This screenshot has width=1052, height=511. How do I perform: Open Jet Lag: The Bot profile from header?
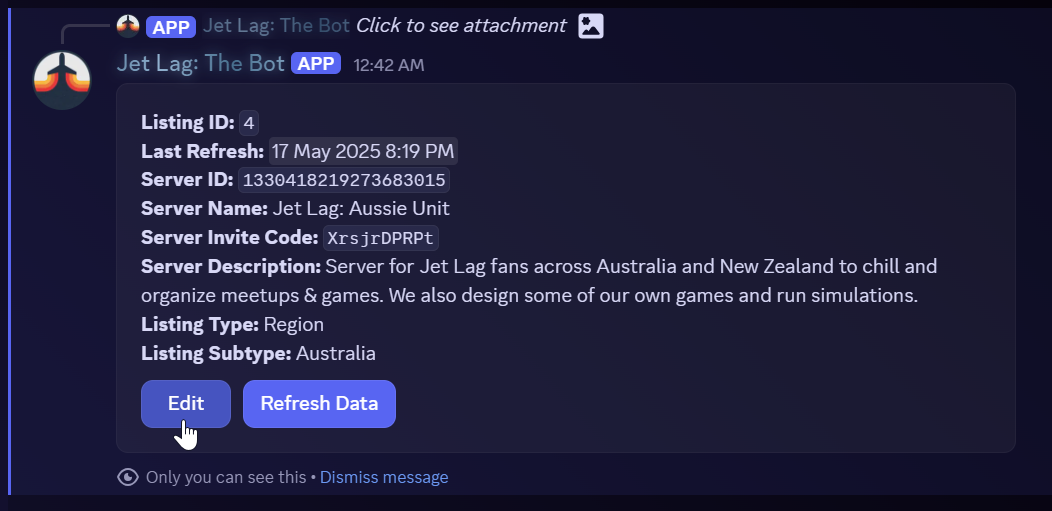tap(200, 64)
